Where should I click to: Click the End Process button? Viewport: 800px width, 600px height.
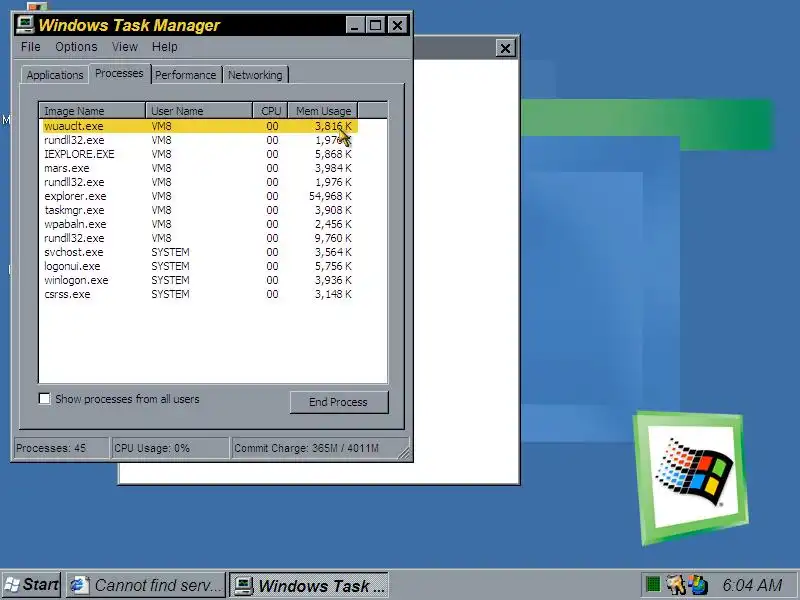pyautogui.click(x=339, y=402)
